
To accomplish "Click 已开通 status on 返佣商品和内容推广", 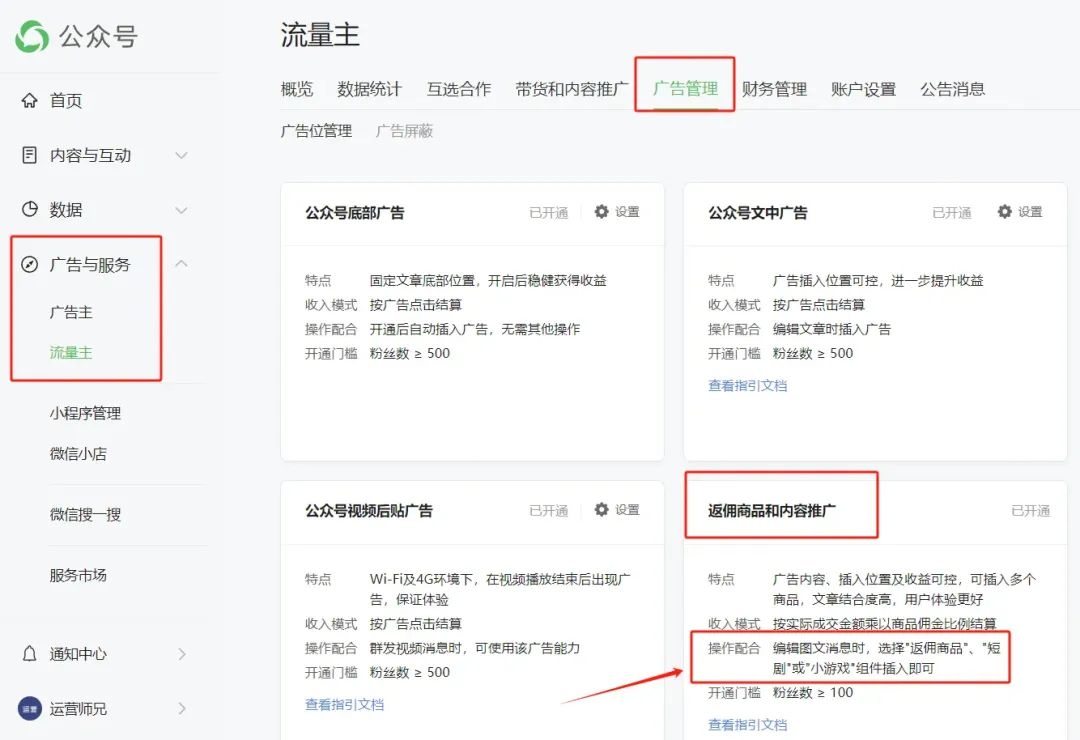I will (x=1030, y=511).
